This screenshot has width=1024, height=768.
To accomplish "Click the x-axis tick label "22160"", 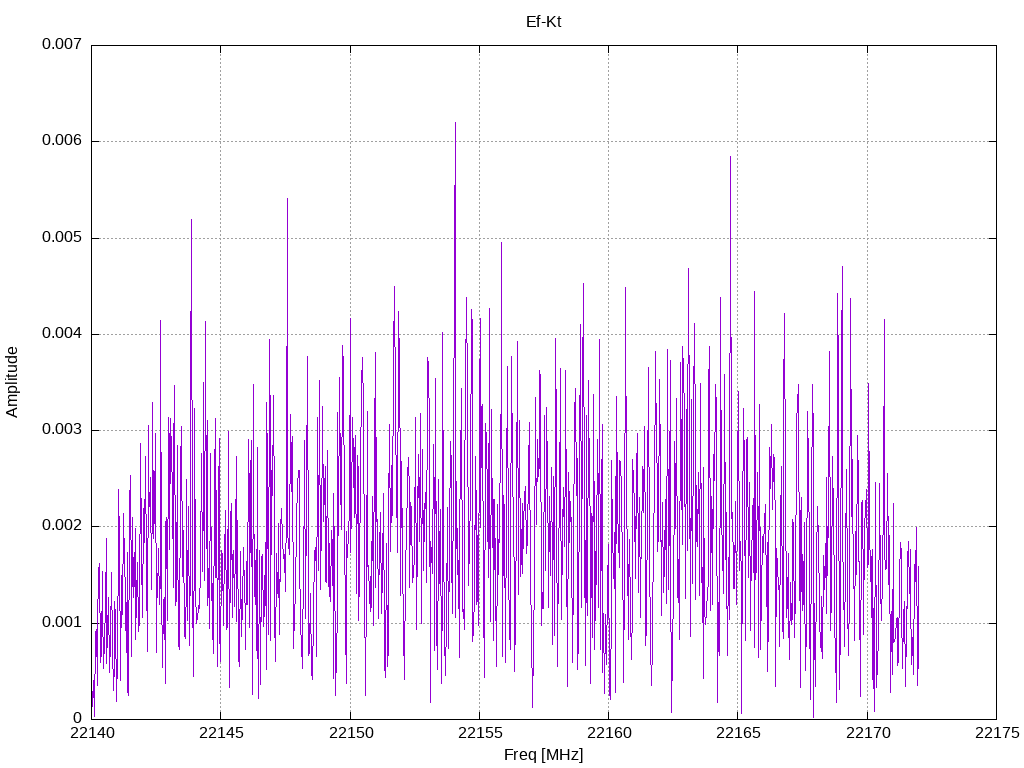I will (609, 733).
